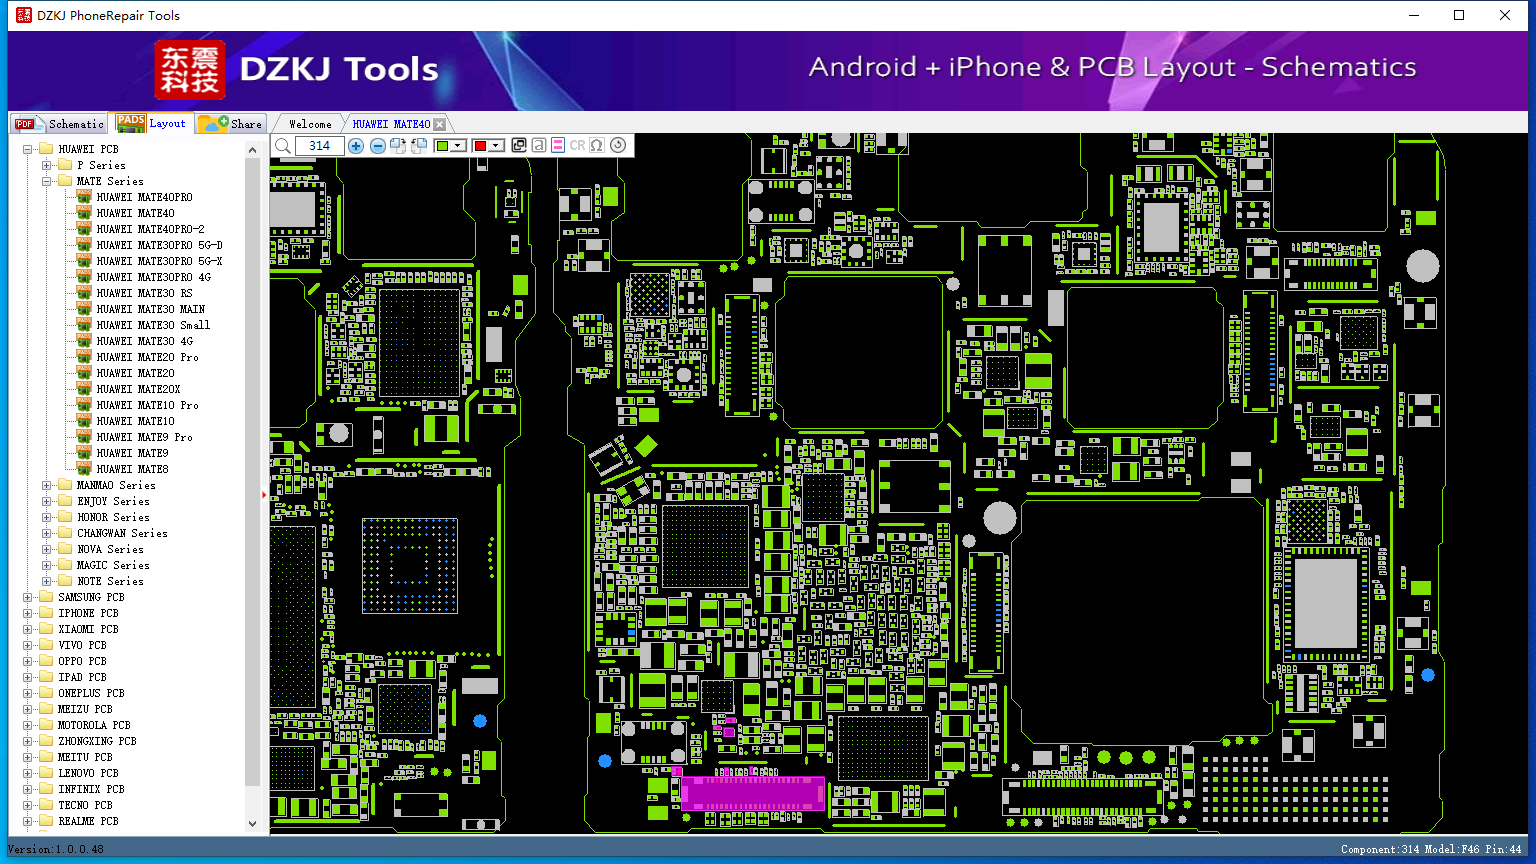Expand the P Series folder

tap(47, 165)
